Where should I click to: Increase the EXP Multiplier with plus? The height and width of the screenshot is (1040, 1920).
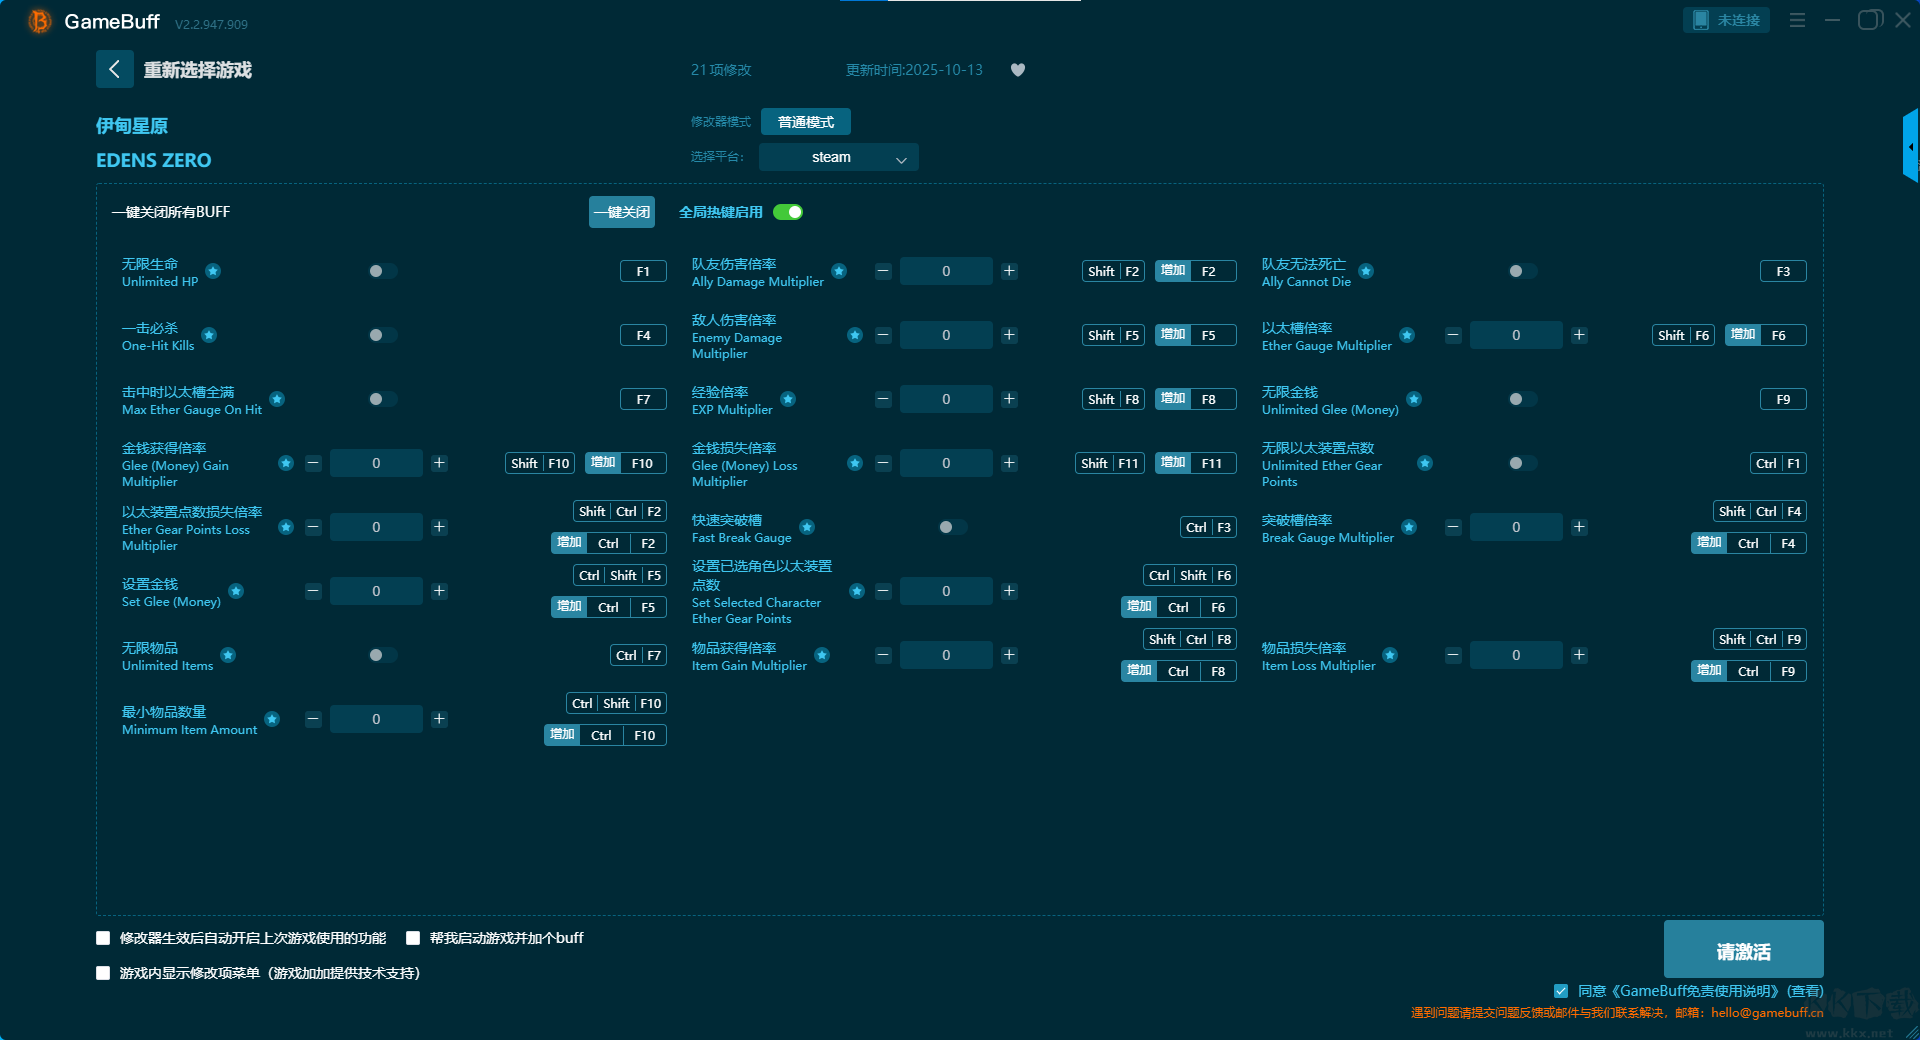click(x=1009, y=399)
